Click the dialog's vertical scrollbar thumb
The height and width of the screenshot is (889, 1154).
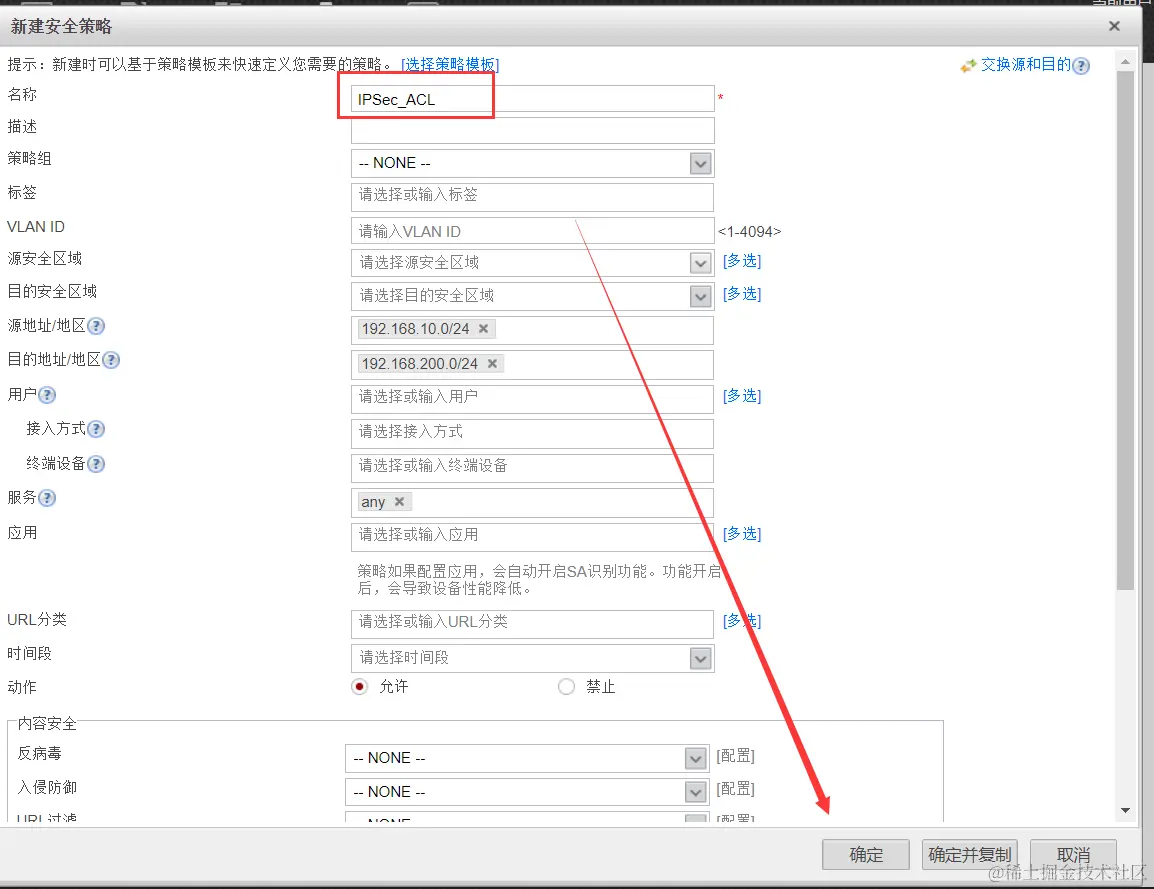[x=1125, y=331]
